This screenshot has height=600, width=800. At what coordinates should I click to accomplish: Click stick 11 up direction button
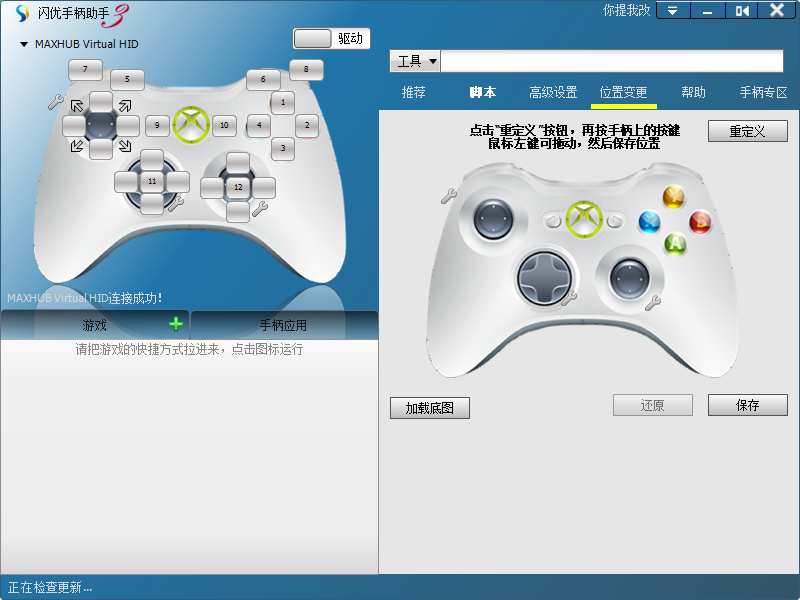(x=152, y=159)
